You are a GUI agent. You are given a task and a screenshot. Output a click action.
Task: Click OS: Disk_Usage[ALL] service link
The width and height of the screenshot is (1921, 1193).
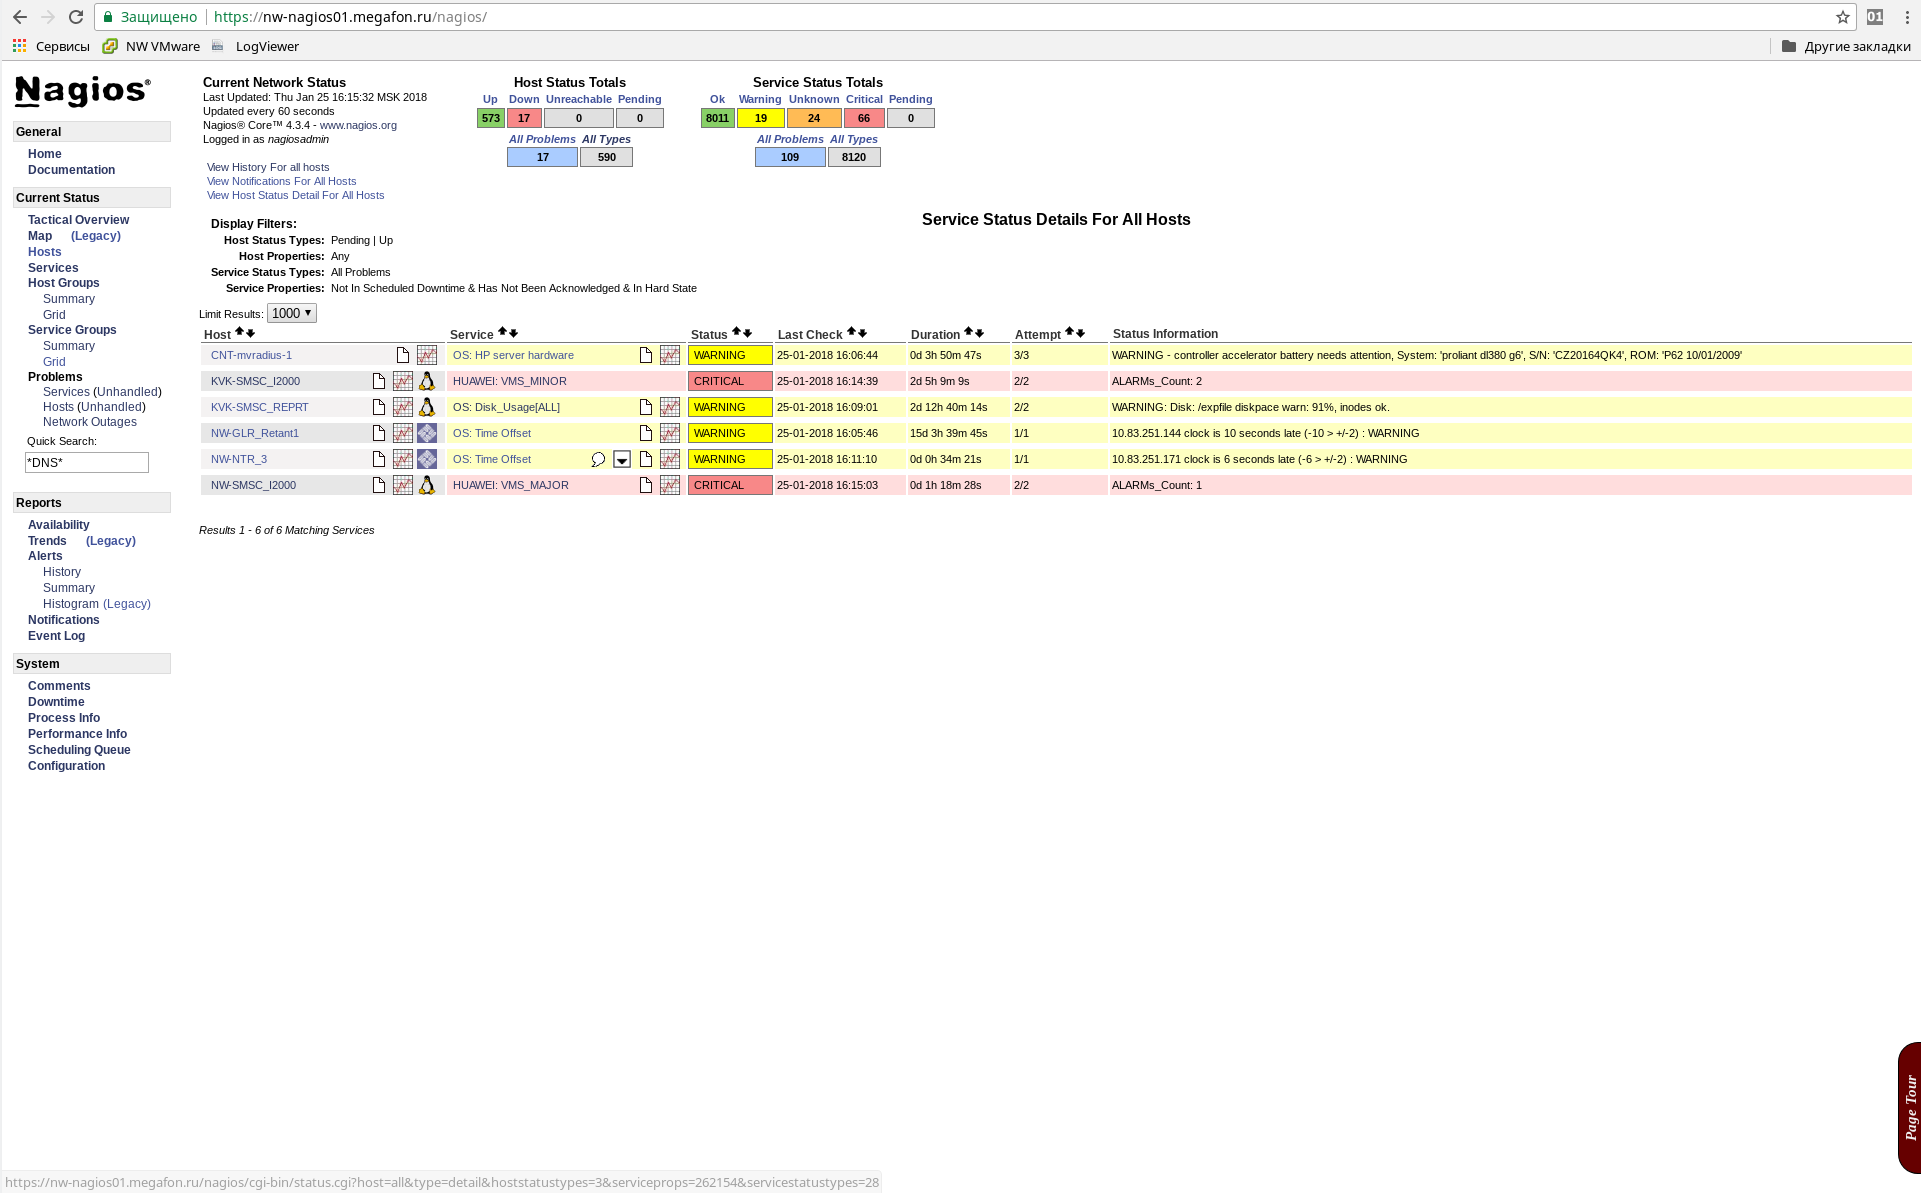[x=506, y=407]
